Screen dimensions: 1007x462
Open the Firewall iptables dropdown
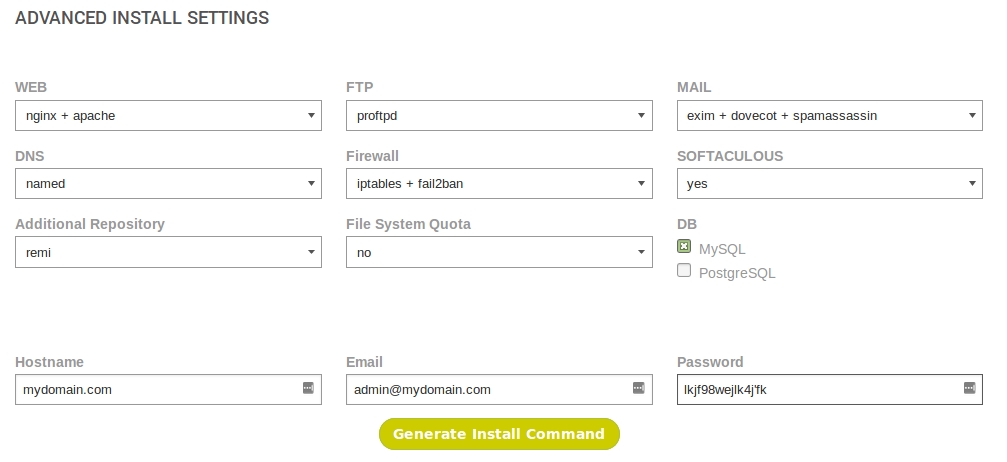click(x=499, y=184)
